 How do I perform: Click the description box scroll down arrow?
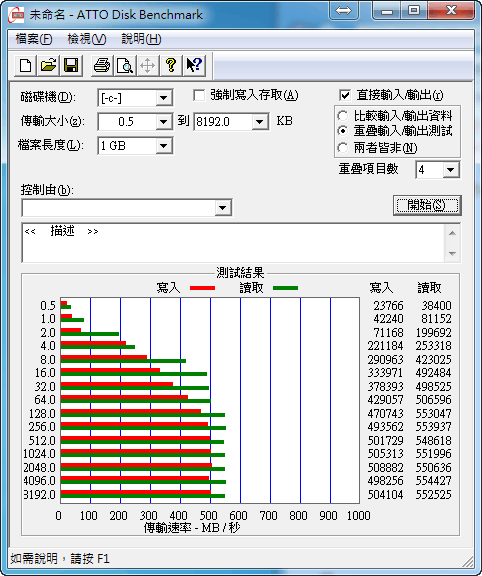pyautogui.click(x=452, y=253)
